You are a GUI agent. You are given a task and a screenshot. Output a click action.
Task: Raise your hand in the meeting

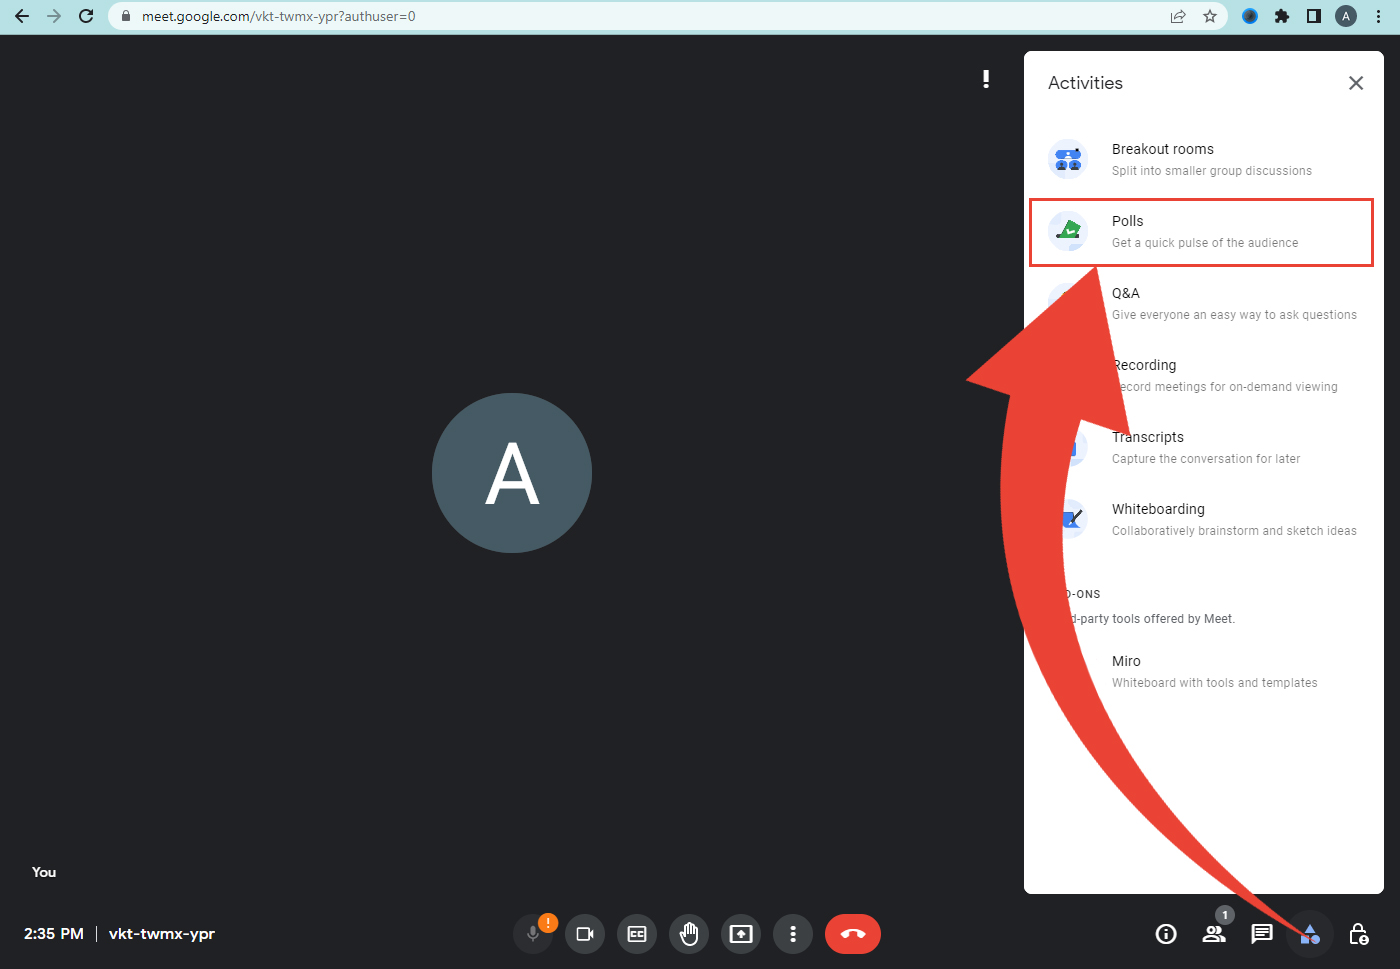[x=689, y=934]
